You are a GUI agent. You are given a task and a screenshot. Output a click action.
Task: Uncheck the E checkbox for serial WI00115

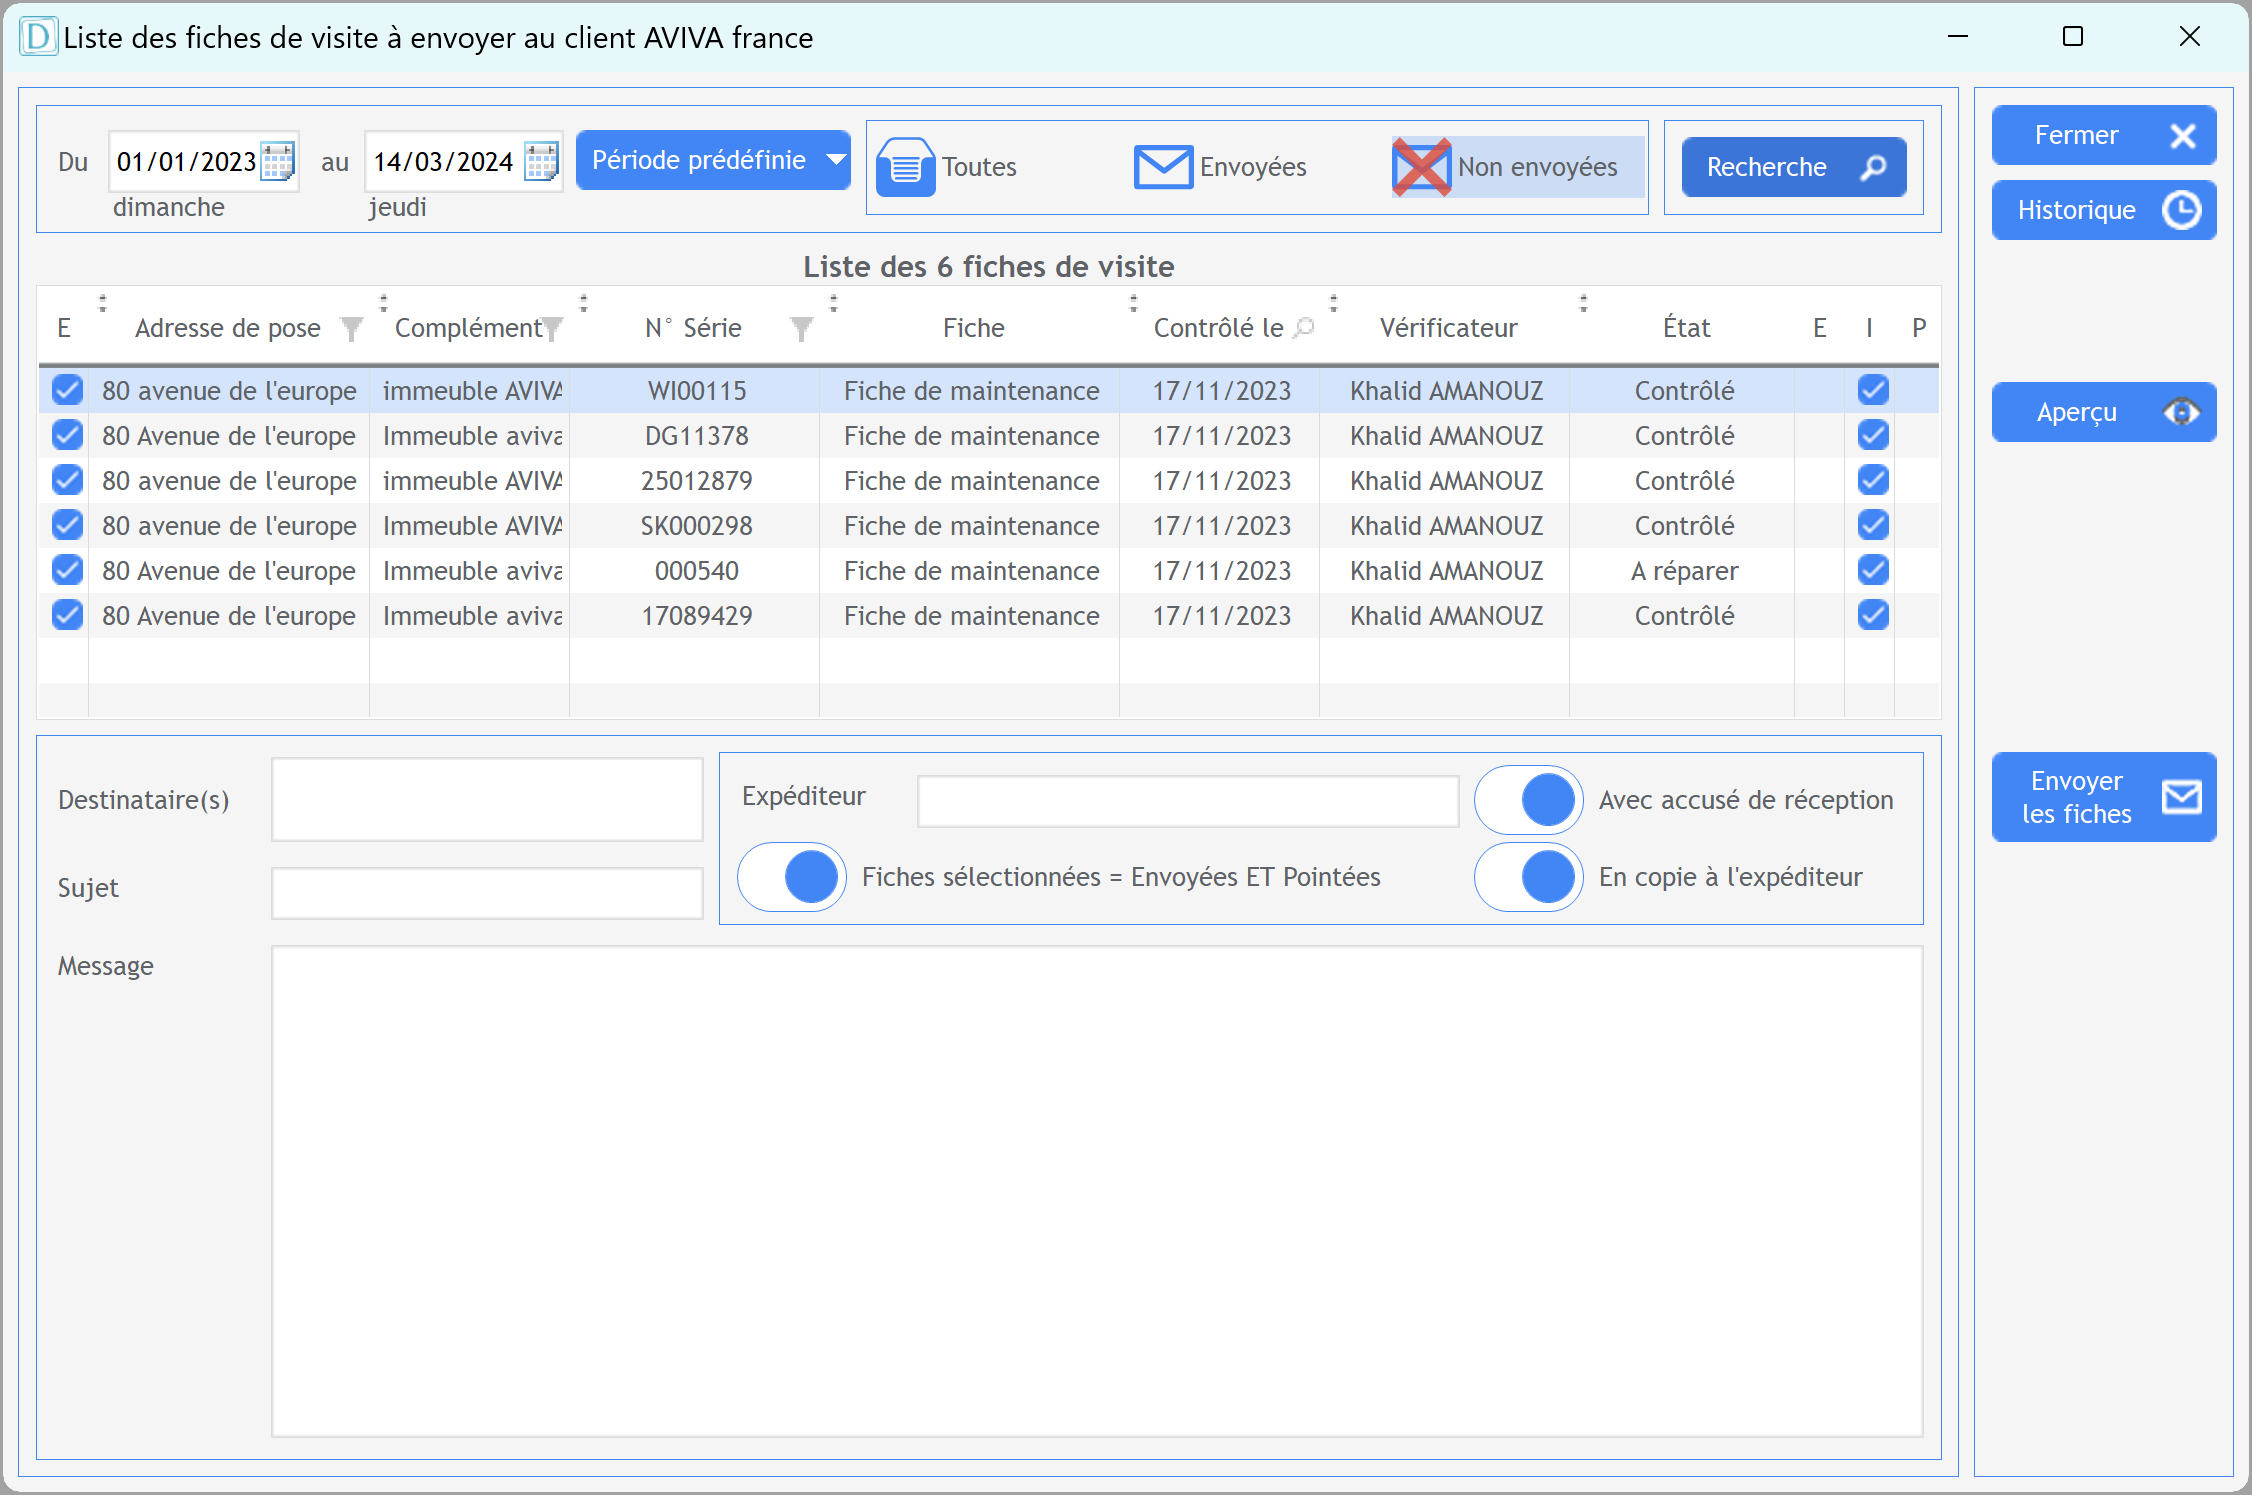(x=67, y=390)
